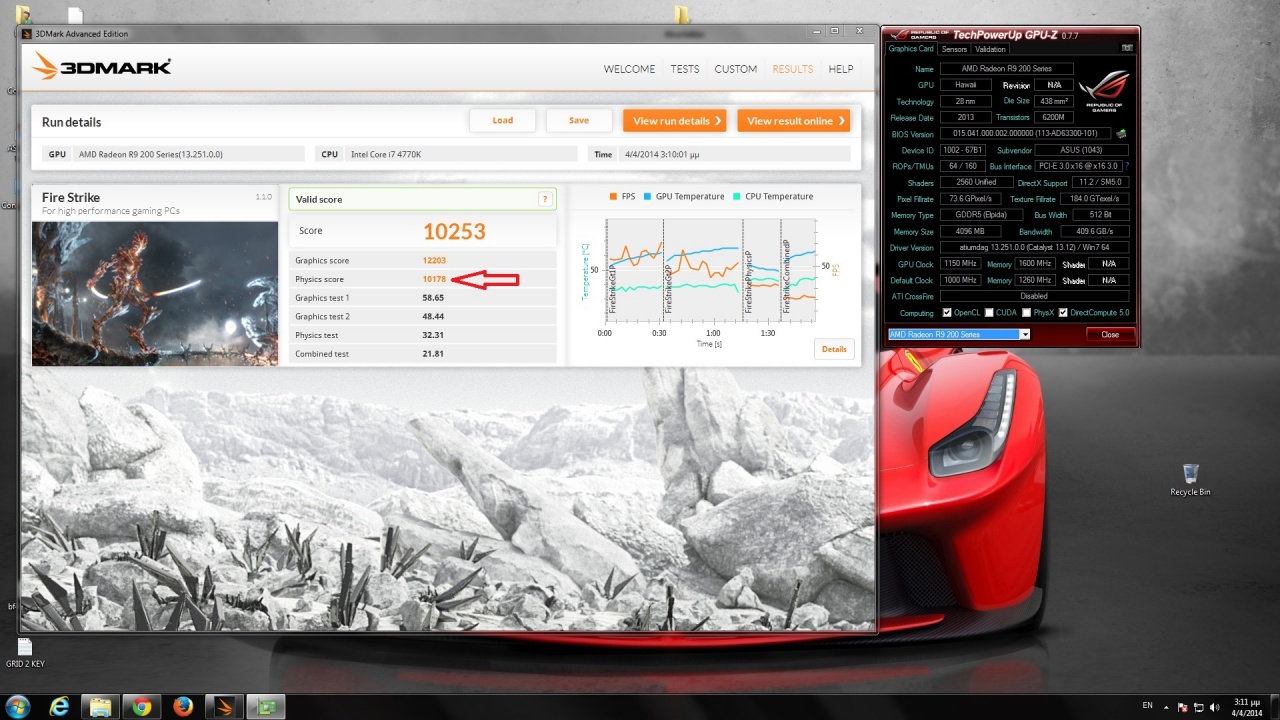
Task: Click the Bus Interface question mark in GPU-Z
Action: point(1127,166)
